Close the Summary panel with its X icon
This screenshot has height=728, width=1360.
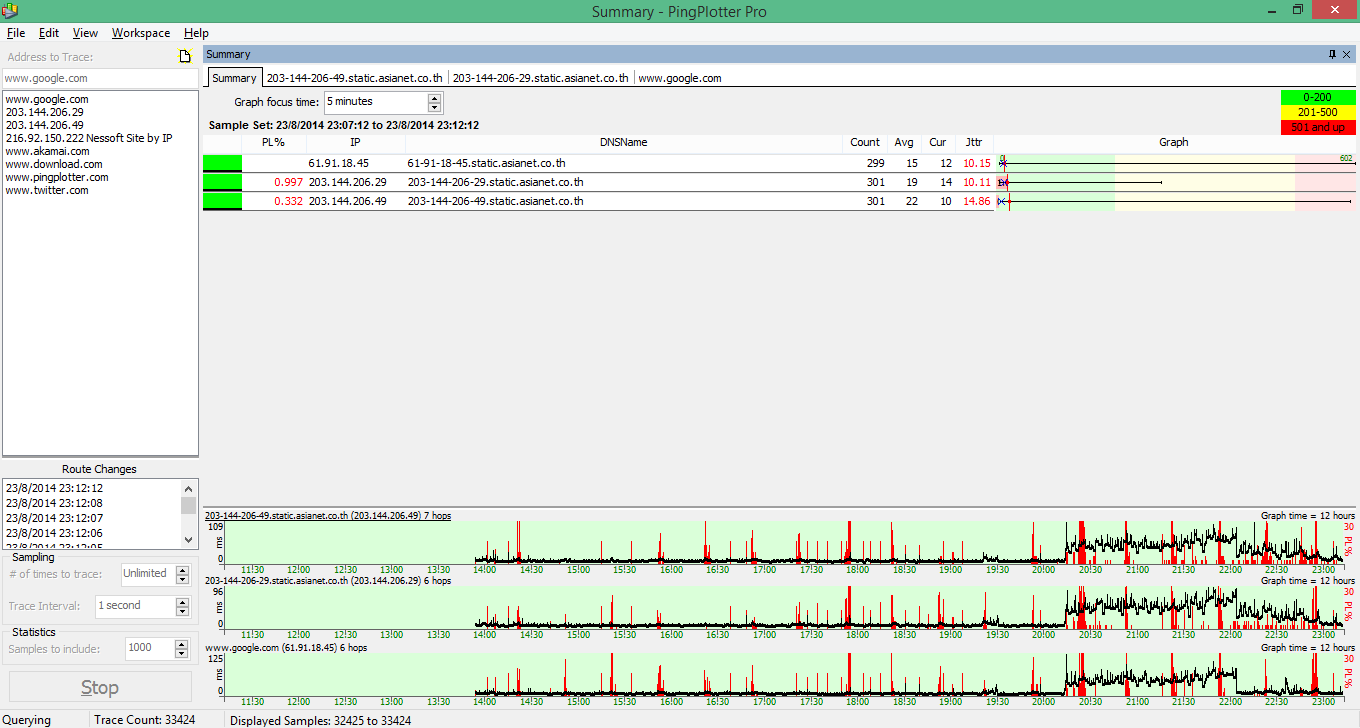[x=1347, y=54]
